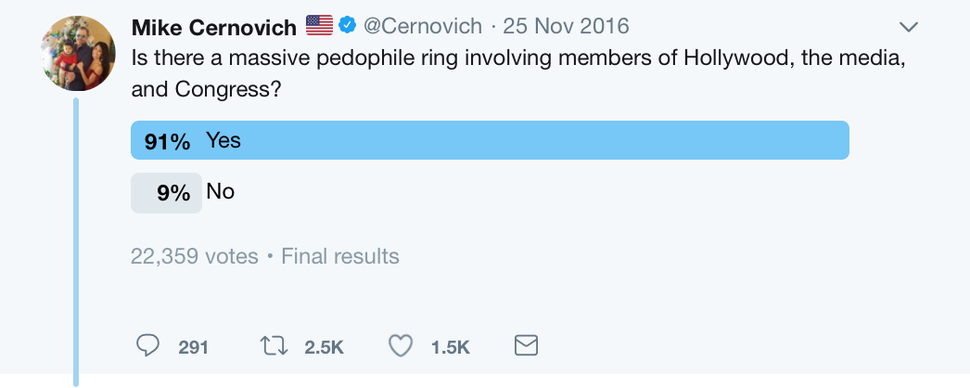Click the 291 replies count
This screenshot has width=970, height=388.
coord(194,348)
